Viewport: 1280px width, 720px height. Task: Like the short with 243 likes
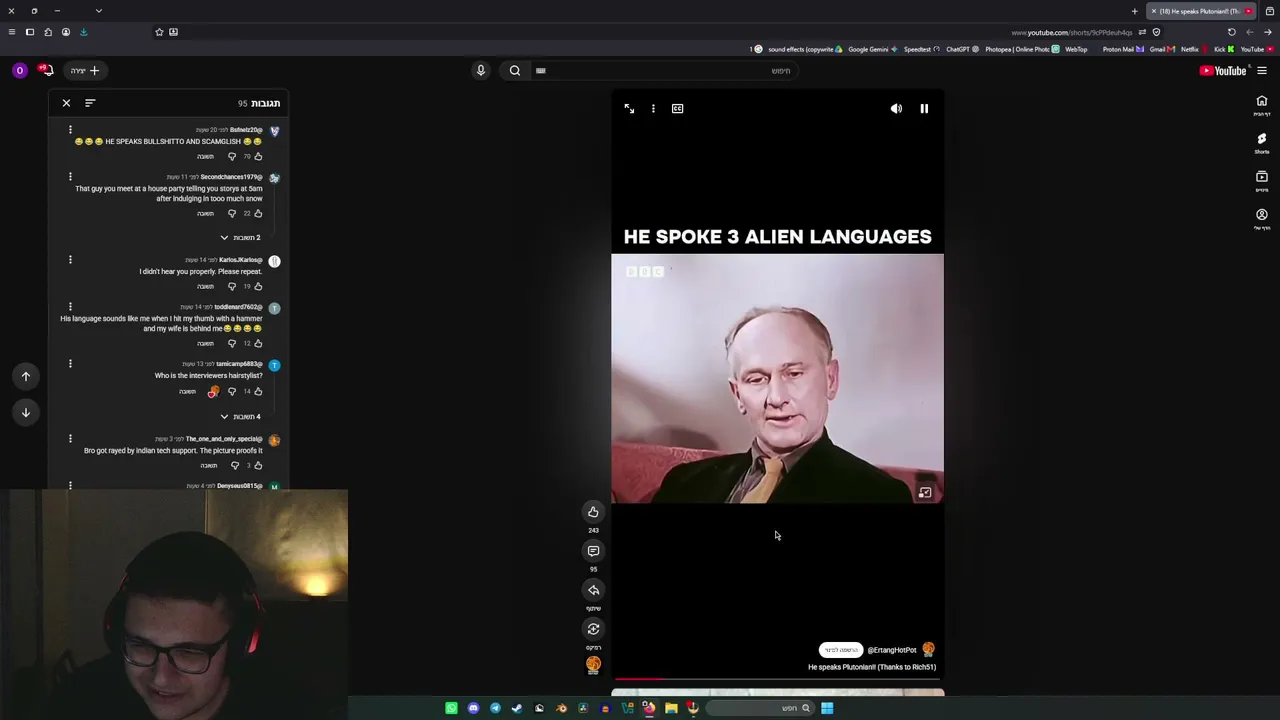point(593,512)
